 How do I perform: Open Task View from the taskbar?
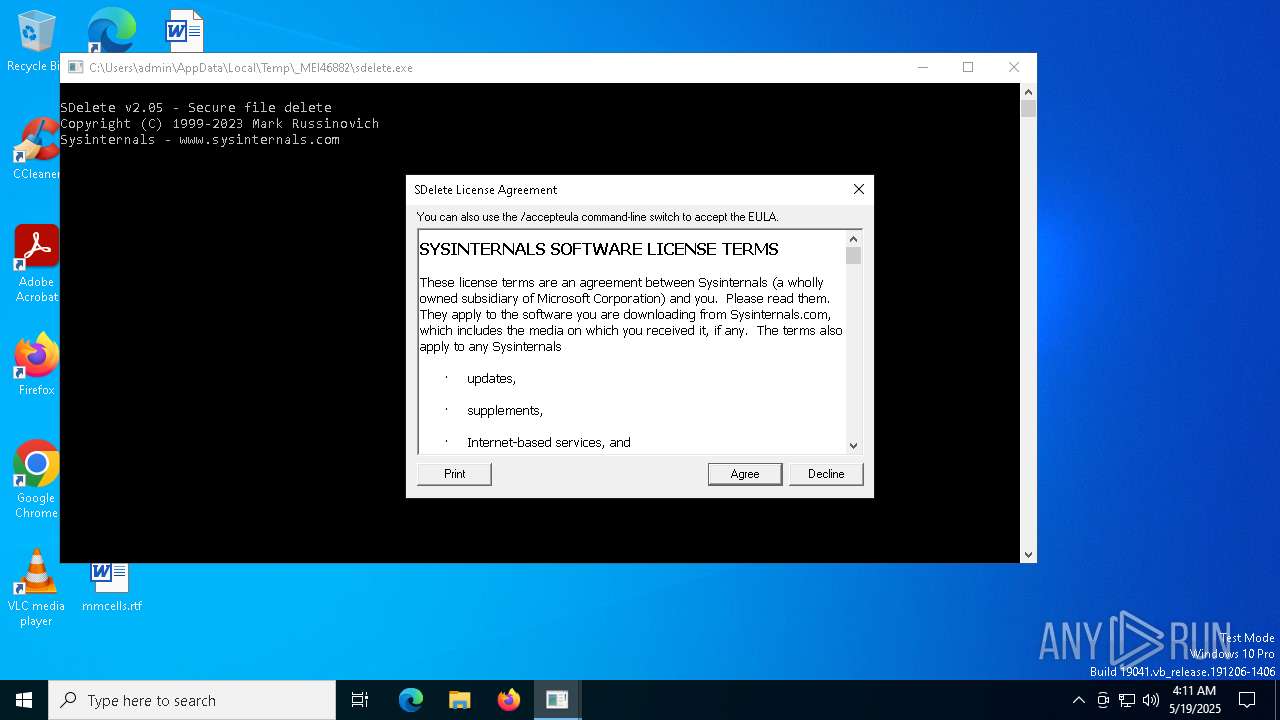(x=360, y=700)
